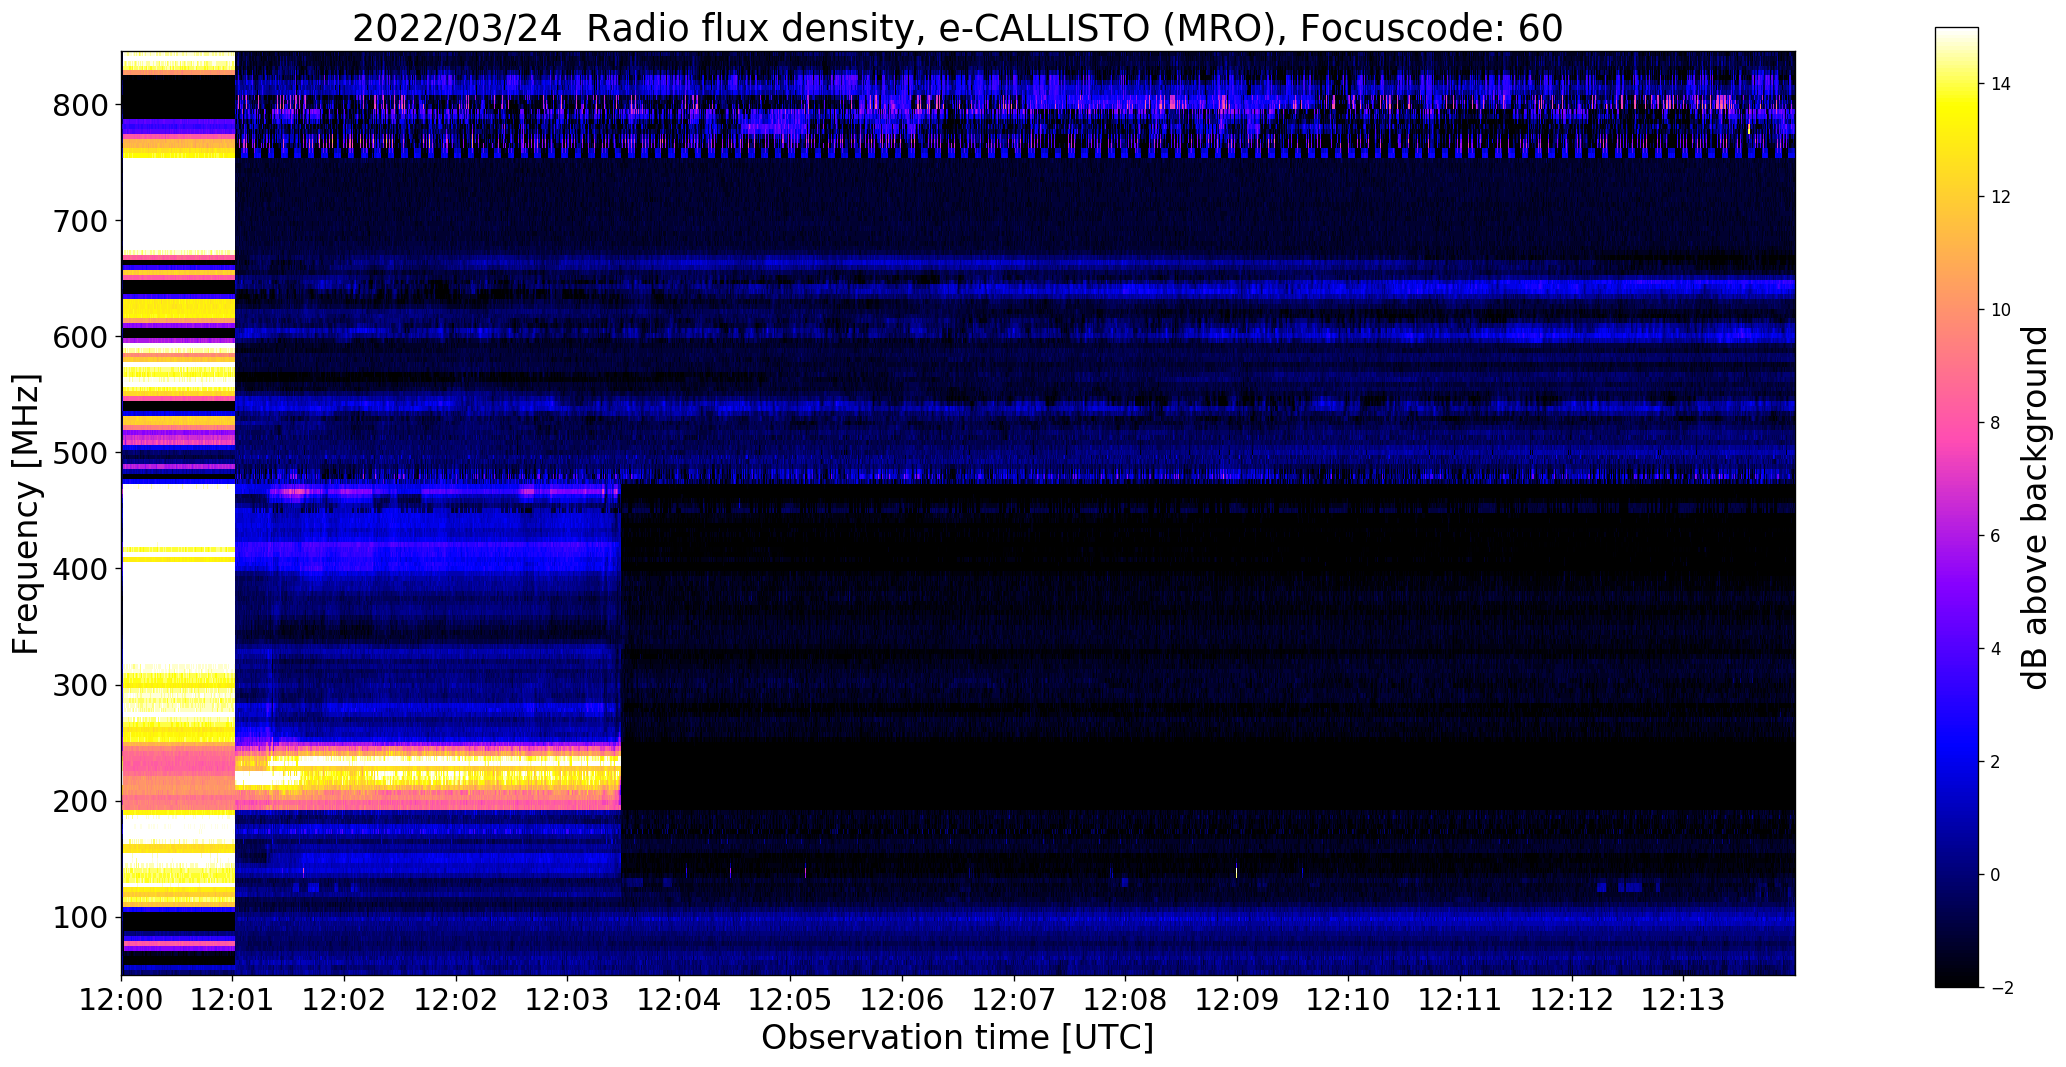Viewport: 2066px width, 1067px height.
Task: Click the '12:05' time tick label
Action: click(x=791, y=999)
